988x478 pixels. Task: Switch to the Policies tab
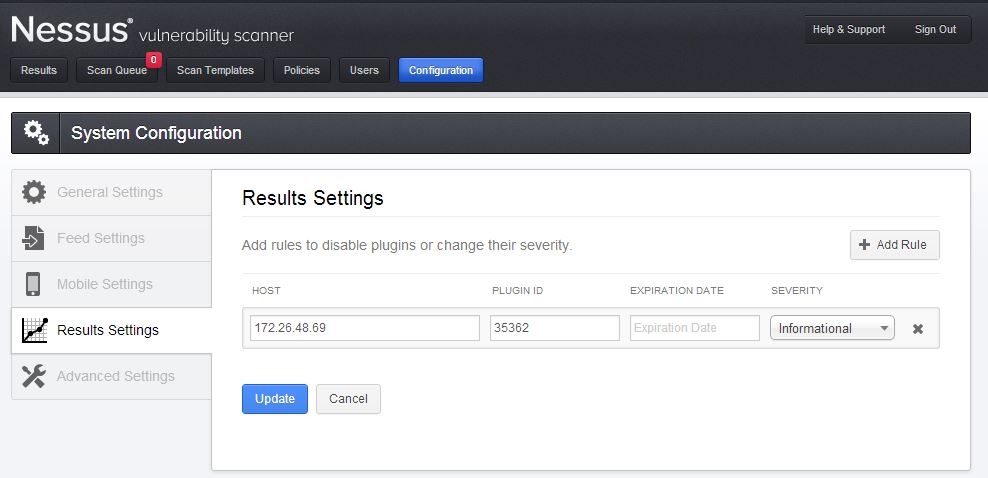click(302, 71)
